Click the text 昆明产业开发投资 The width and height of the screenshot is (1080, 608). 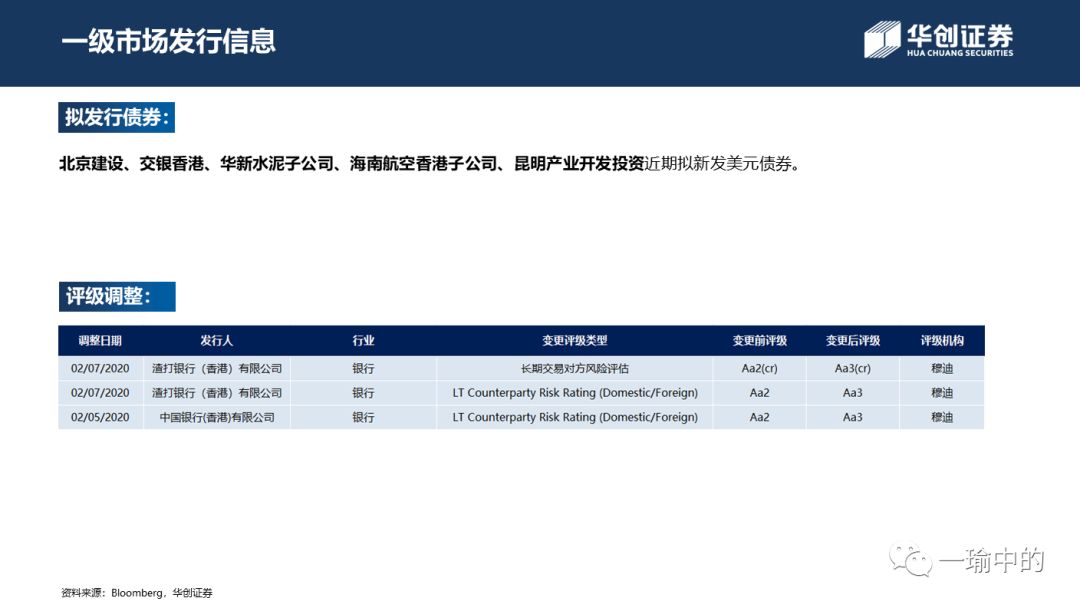pyautogui.click(x=579, y=164)
